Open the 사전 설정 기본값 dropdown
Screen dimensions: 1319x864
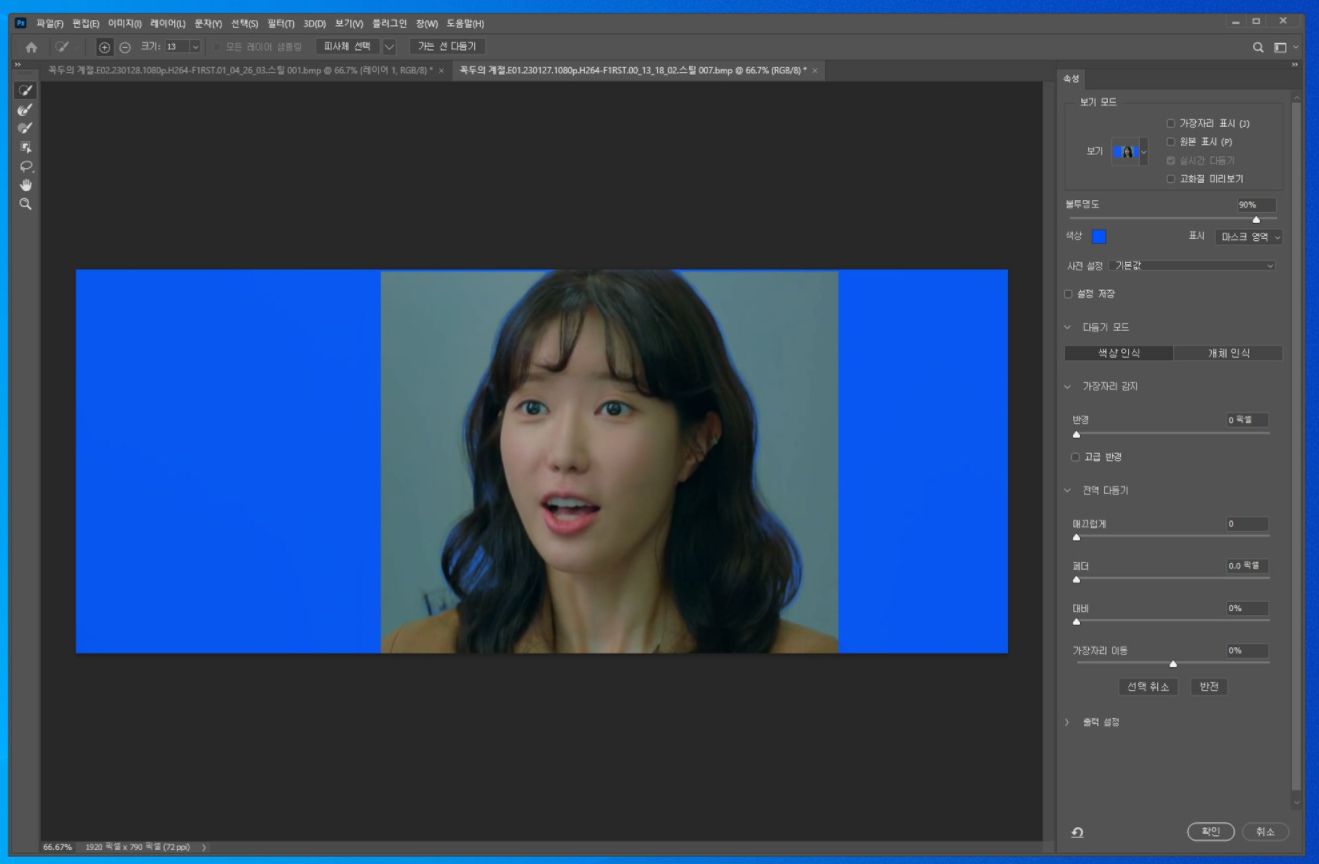[1192, 266]
